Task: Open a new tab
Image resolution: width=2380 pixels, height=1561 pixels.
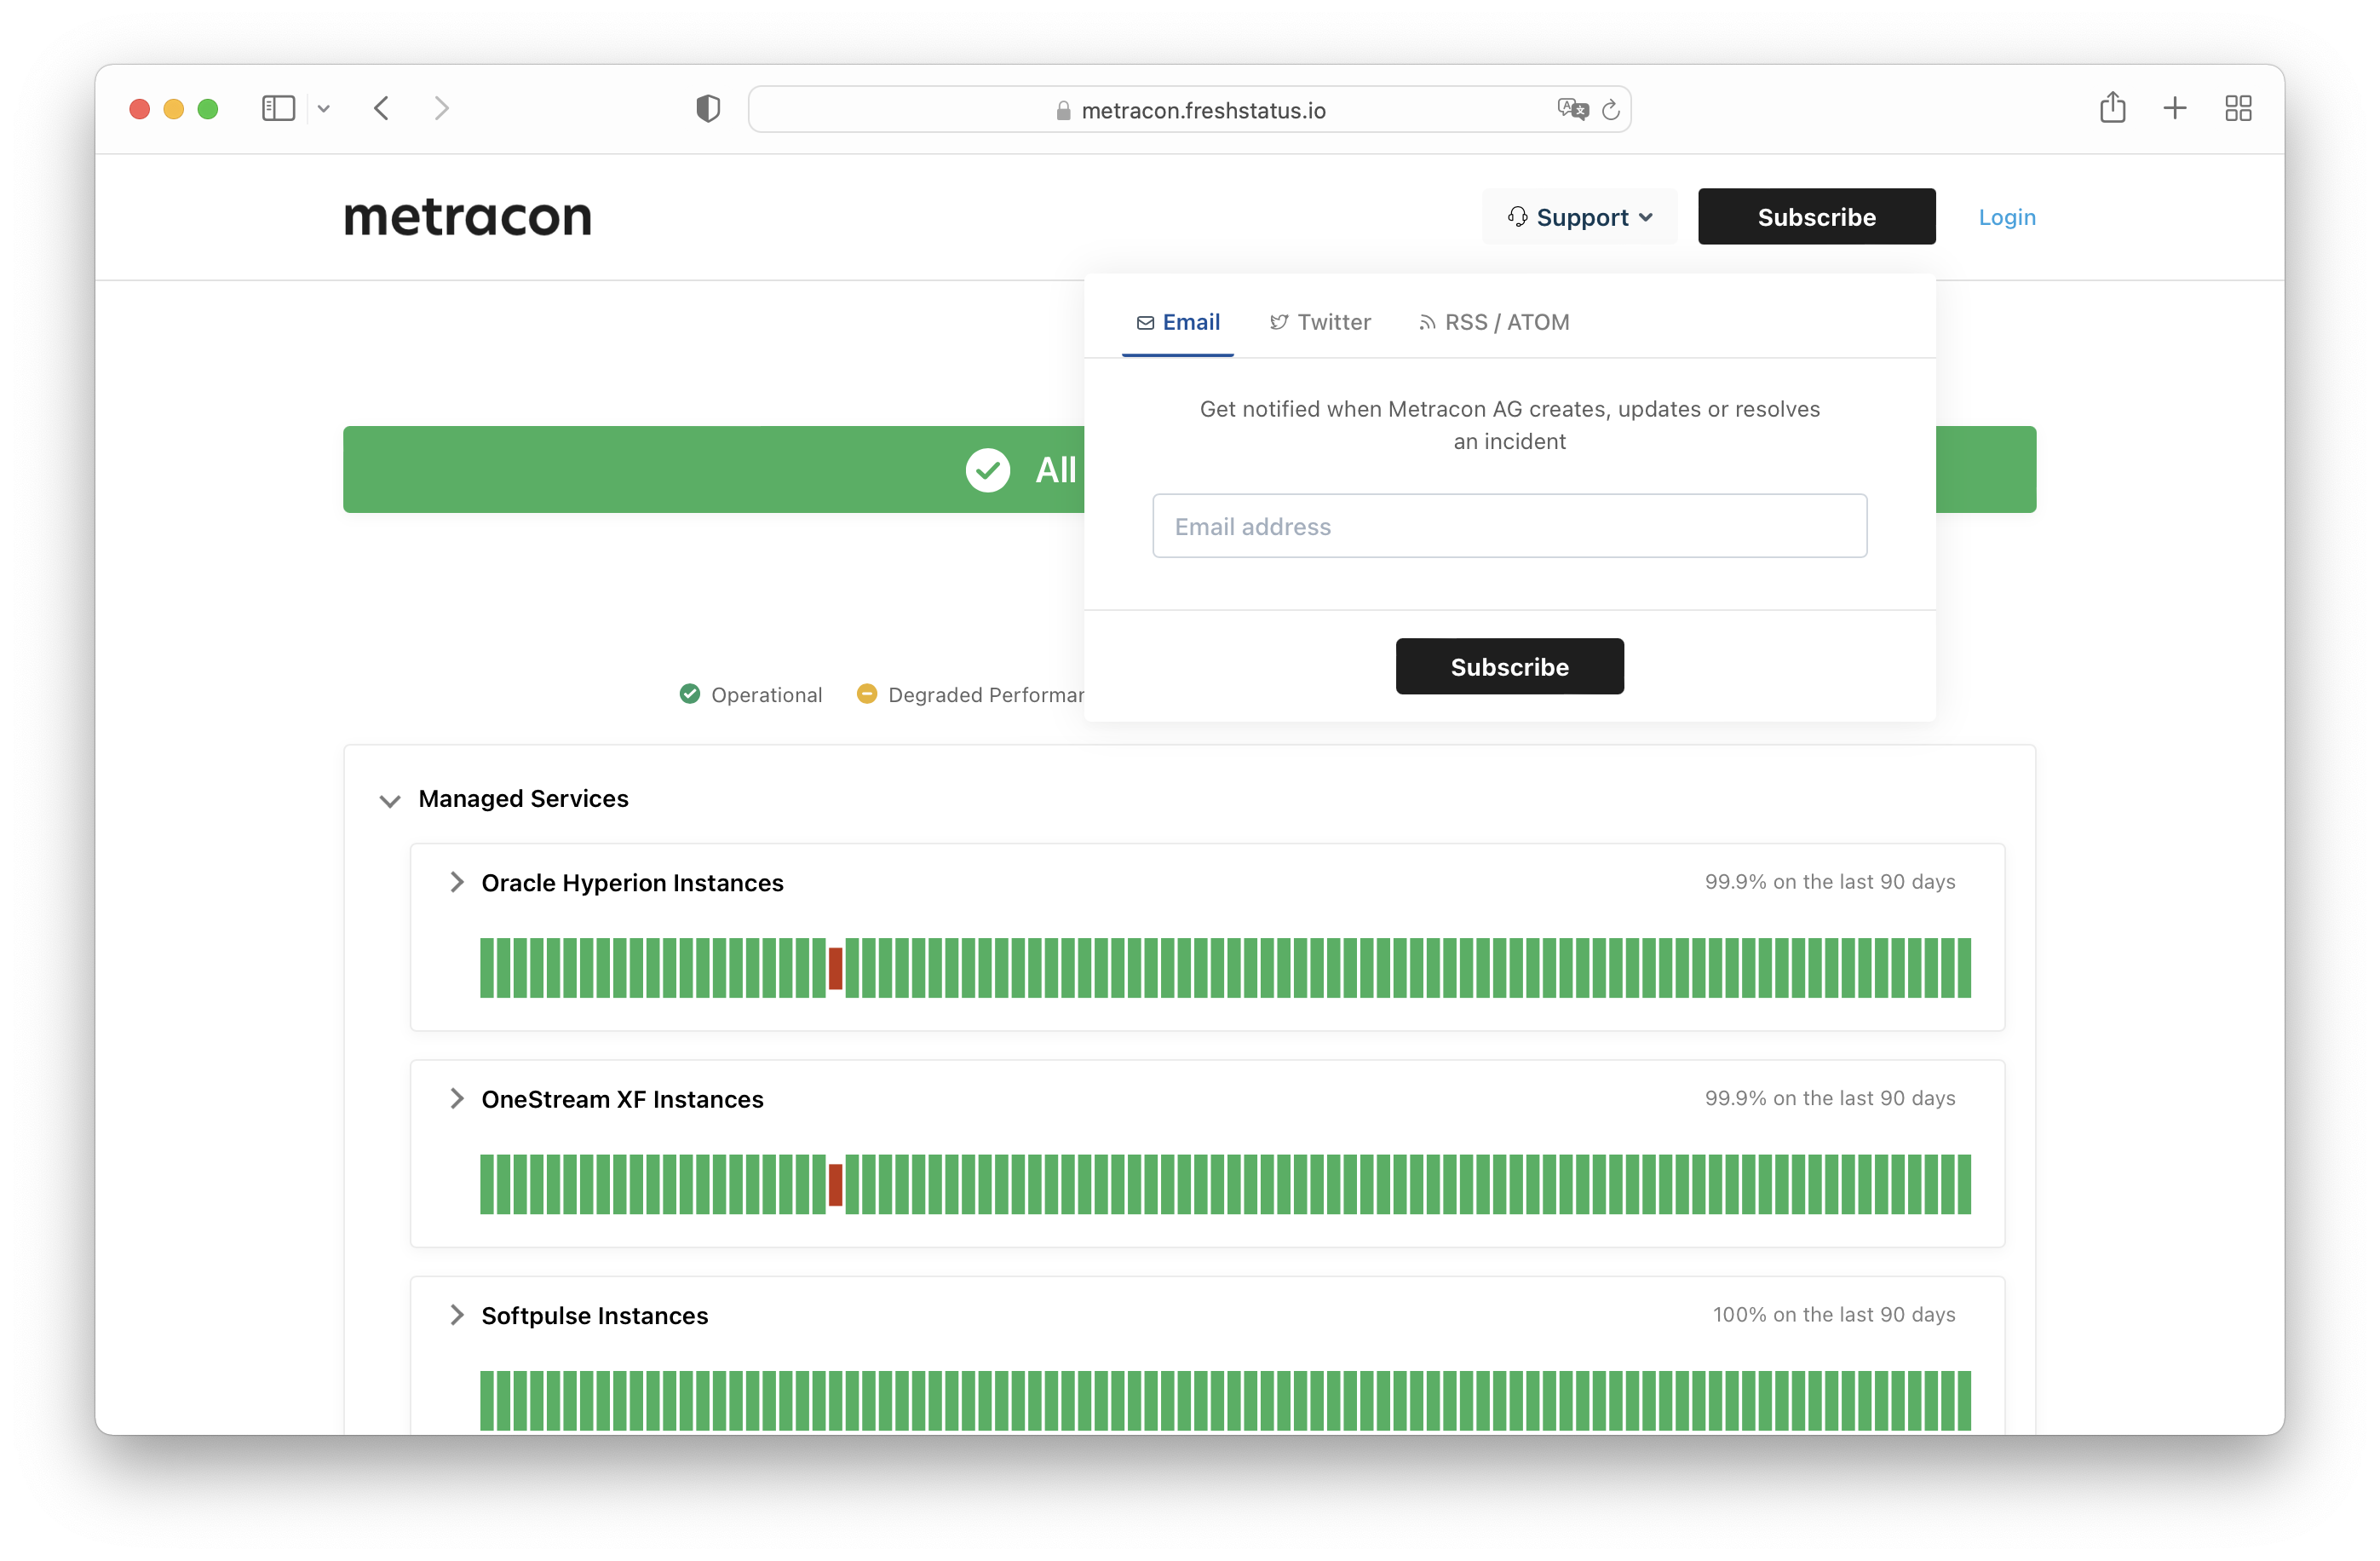Action: [2174, 108]
